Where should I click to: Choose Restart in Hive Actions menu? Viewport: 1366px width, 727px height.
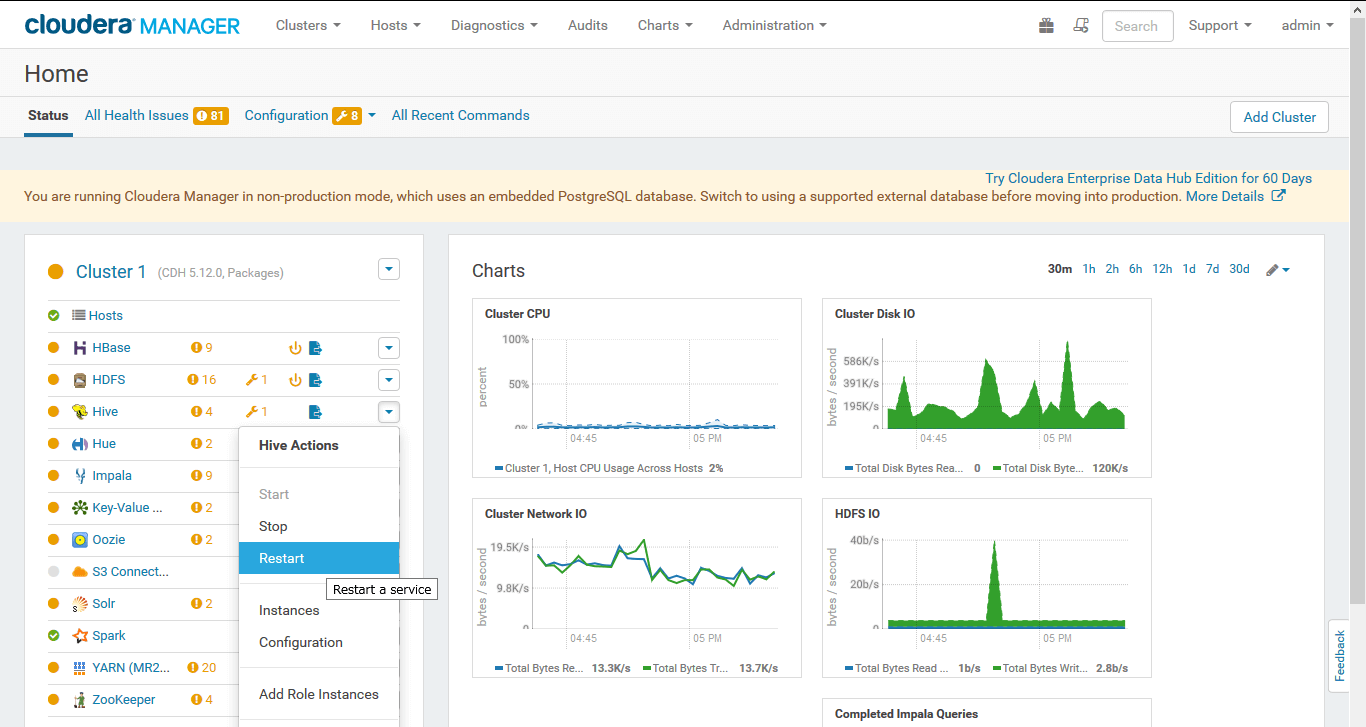(319, 558)
